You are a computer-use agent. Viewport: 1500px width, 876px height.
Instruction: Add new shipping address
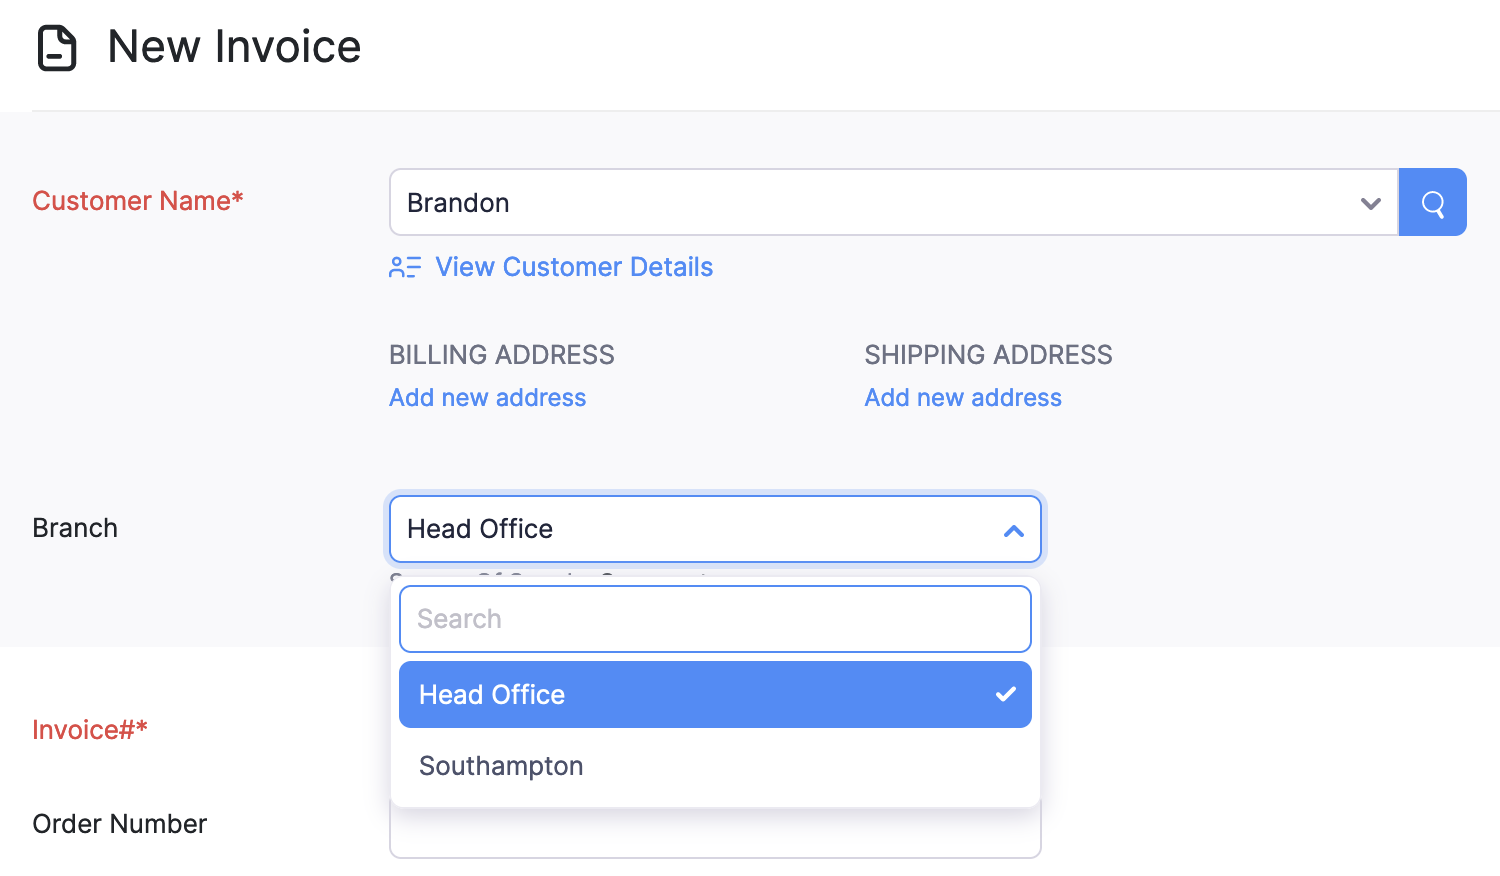click(962, 397)
